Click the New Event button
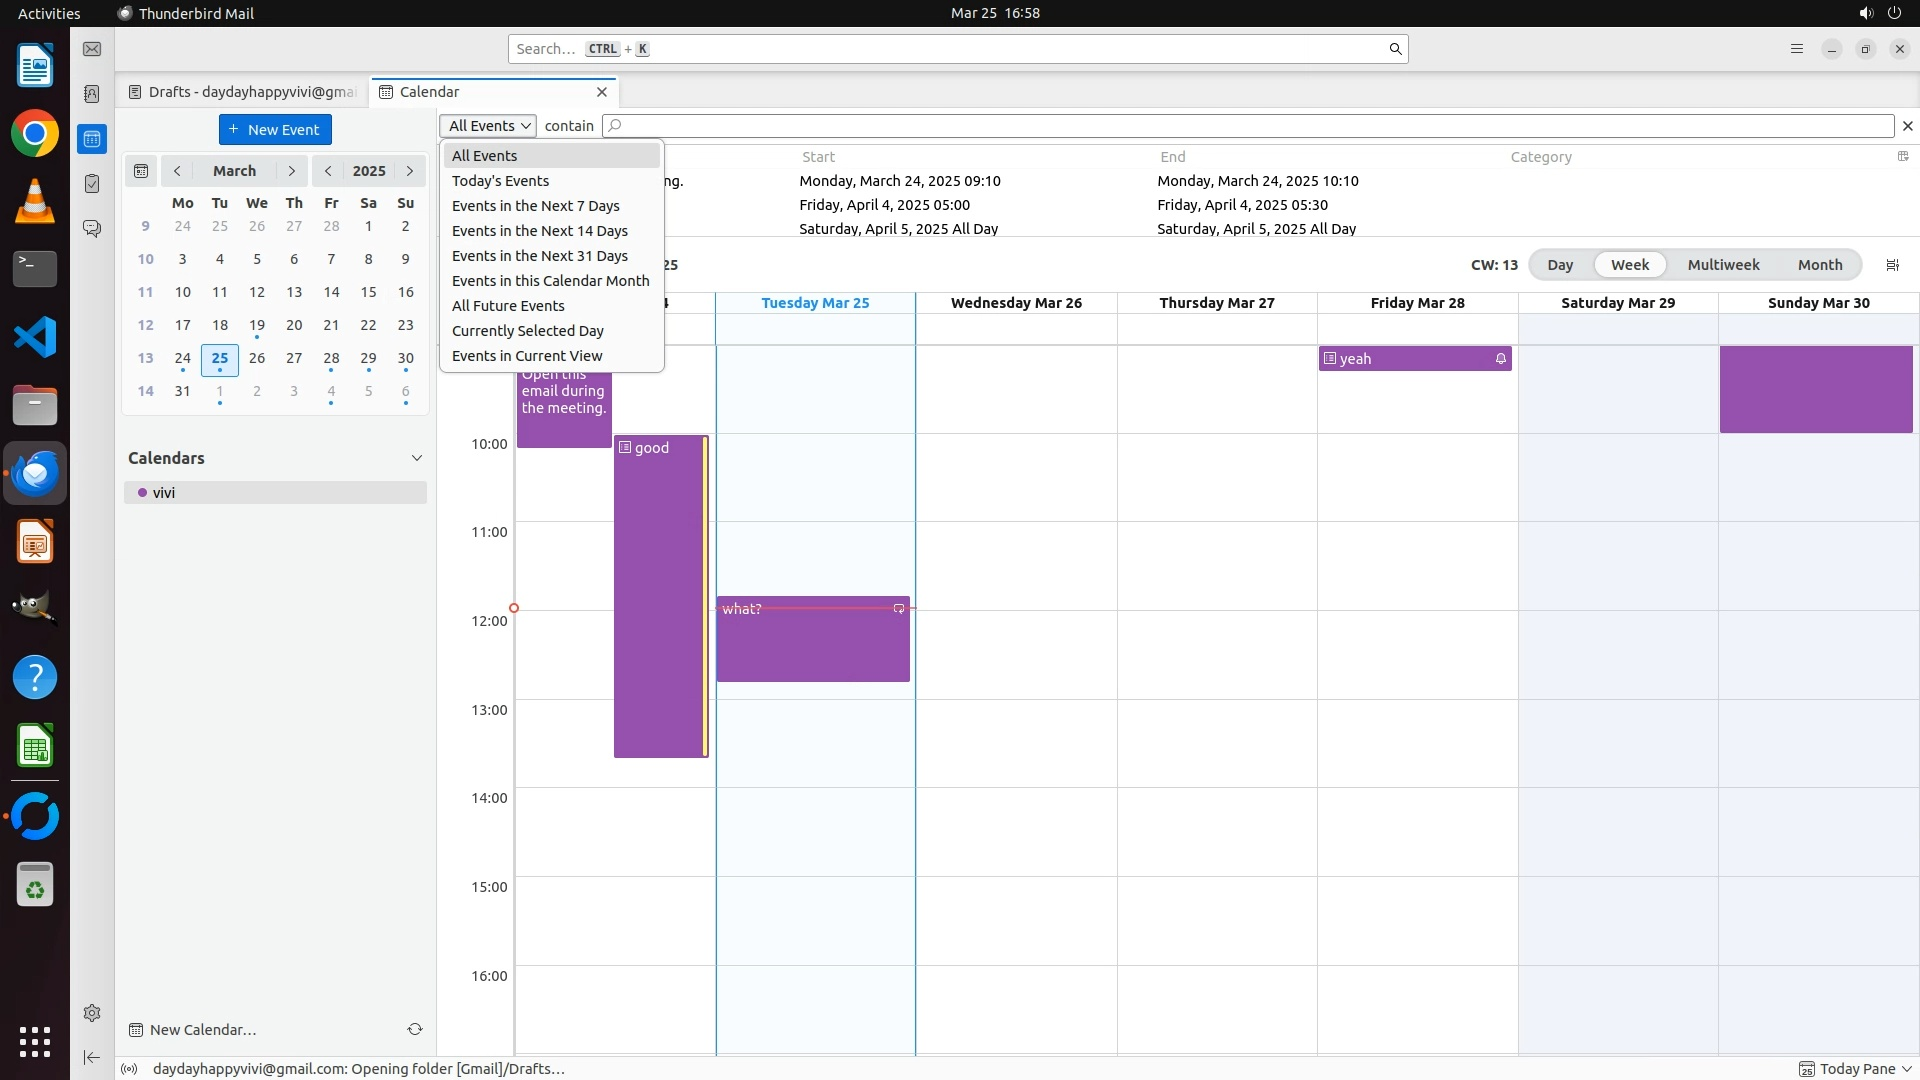 pos(275,130)
